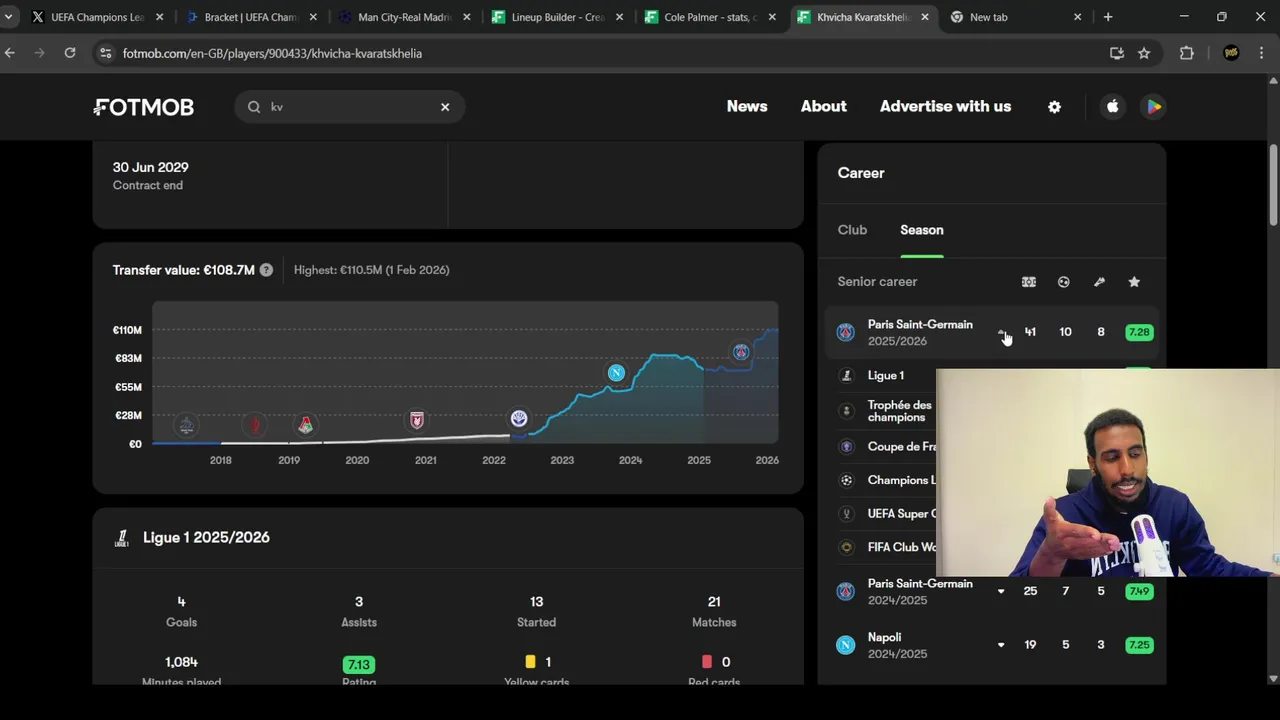1280x720 pixels.
Task: Open the Apple App Store icon
Action: (1112, 107)
